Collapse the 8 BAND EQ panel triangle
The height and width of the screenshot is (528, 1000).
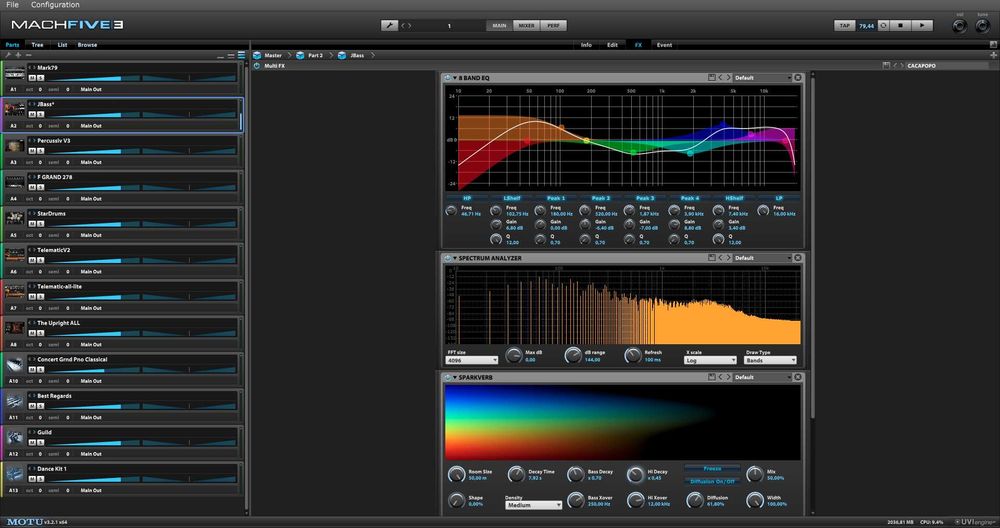[x=455, y=78]
